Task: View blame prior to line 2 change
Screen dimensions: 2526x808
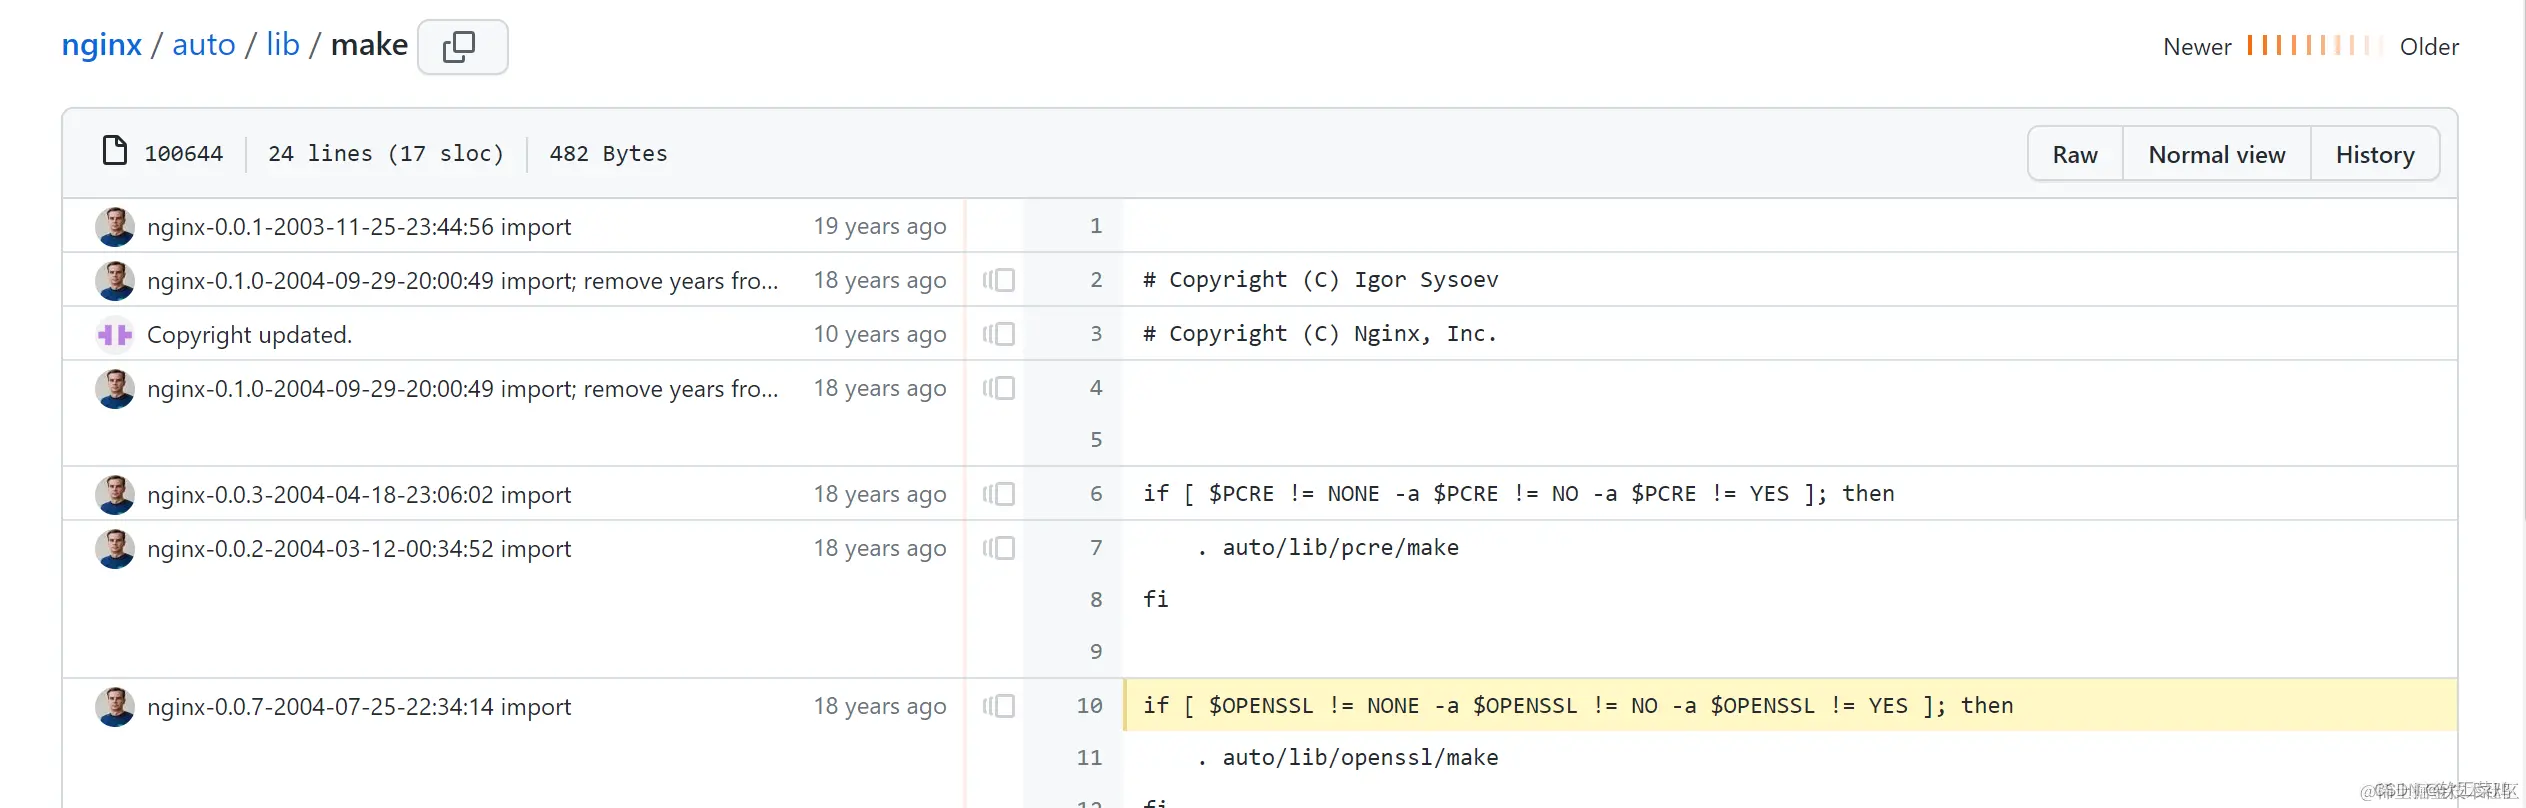Action: pos(998,280)
